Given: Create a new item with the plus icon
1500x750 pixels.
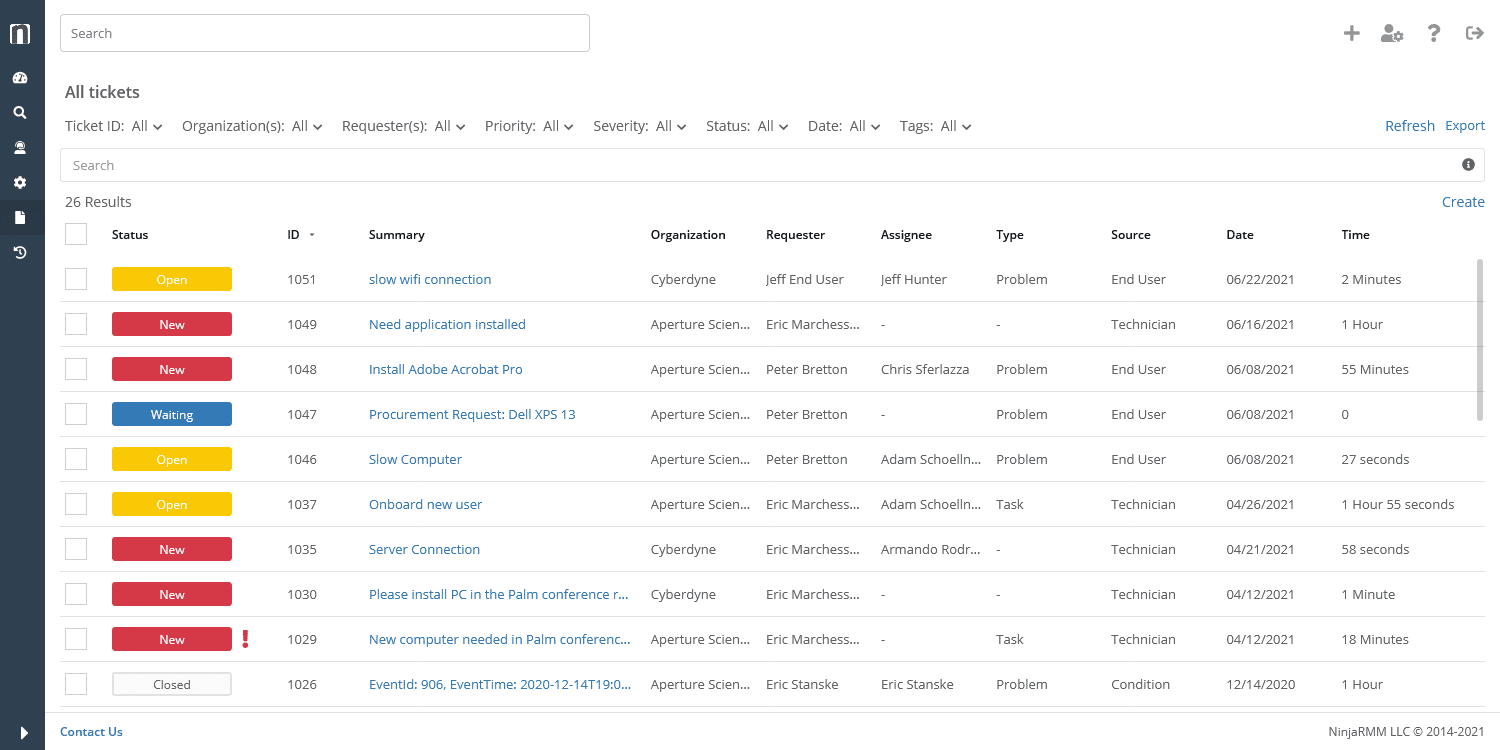Looking at the screenshot, I should [x=1351, y=33].
